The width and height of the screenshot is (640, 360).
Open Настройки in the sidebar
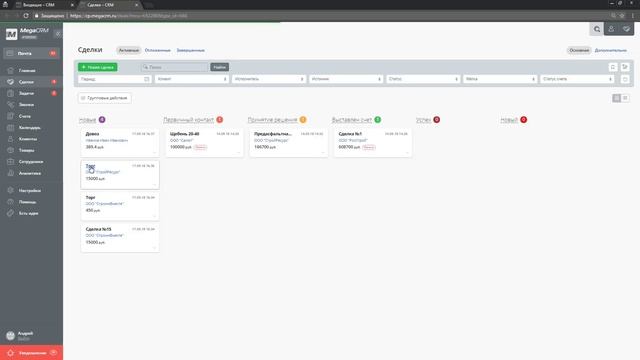(31, 191)
